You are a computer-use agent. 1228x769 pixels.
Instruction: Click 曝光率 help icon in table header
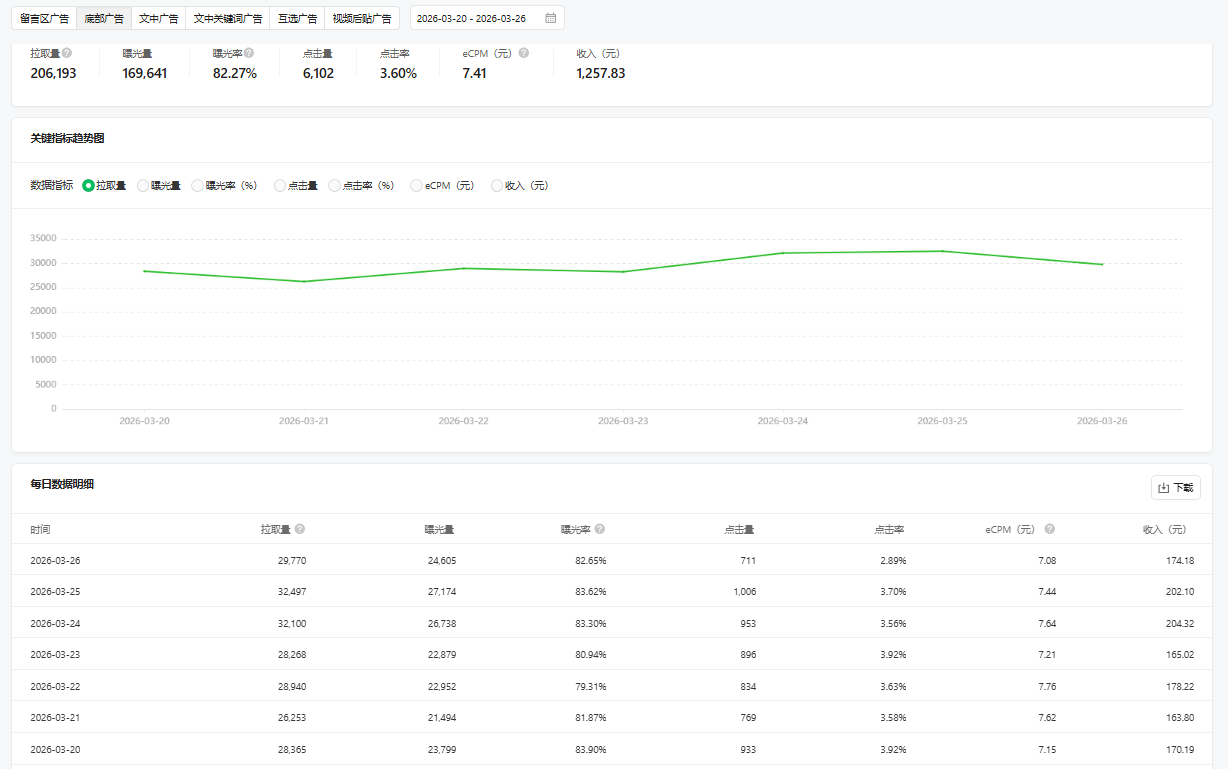pyautogui.click(x=600, y=529)
